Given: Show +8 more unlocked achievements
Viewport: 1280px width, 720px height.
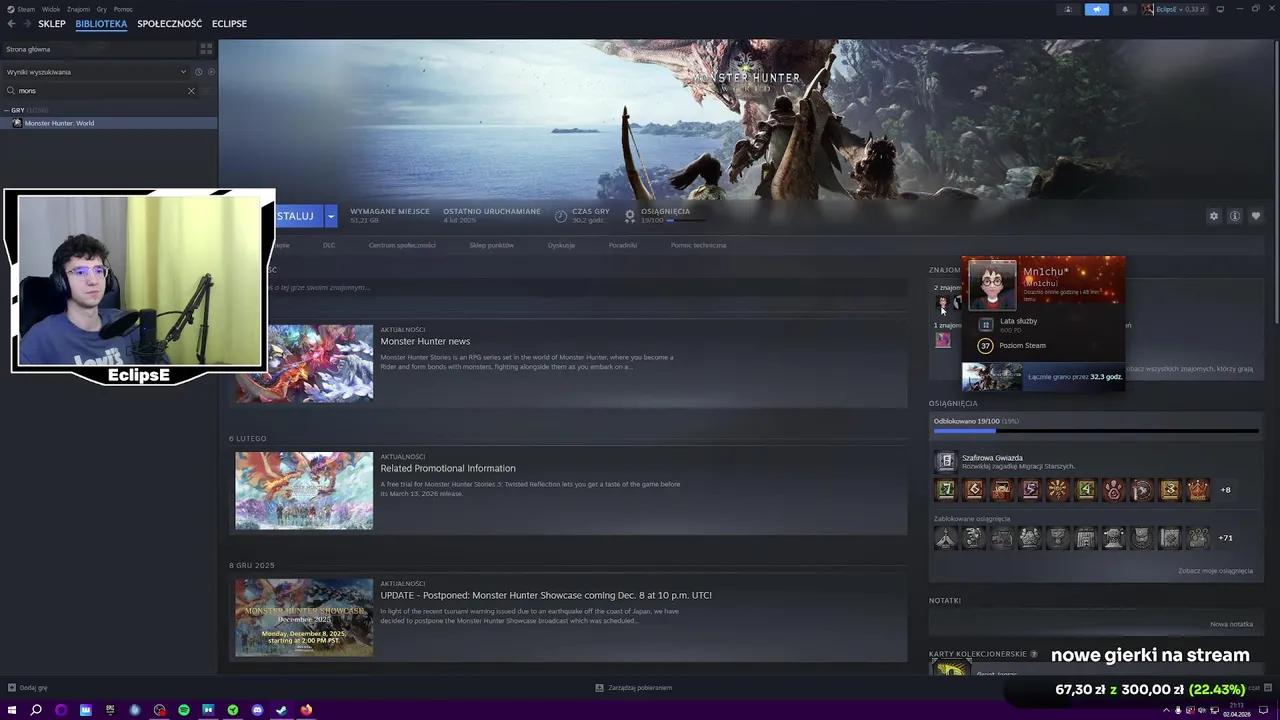Looking at the screenshot, I should 1226,490.
